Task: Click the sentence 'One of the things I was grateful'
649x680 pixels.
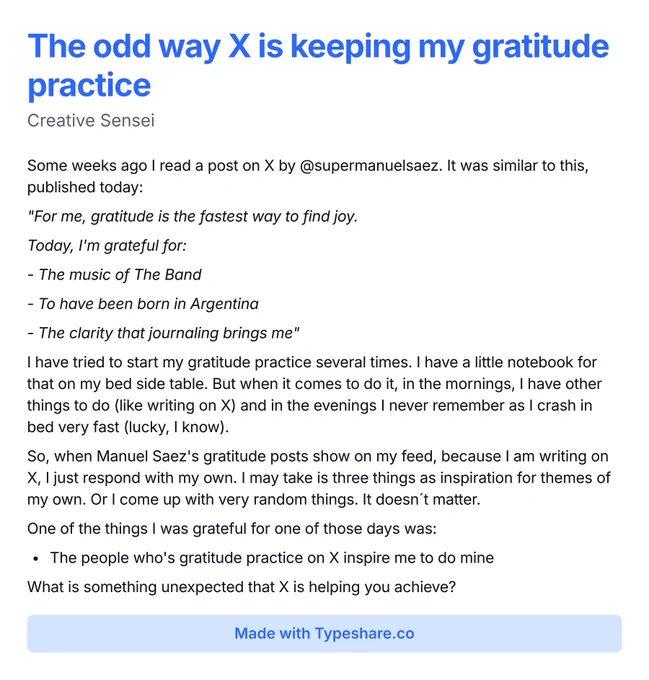Action: click(232, 529)
